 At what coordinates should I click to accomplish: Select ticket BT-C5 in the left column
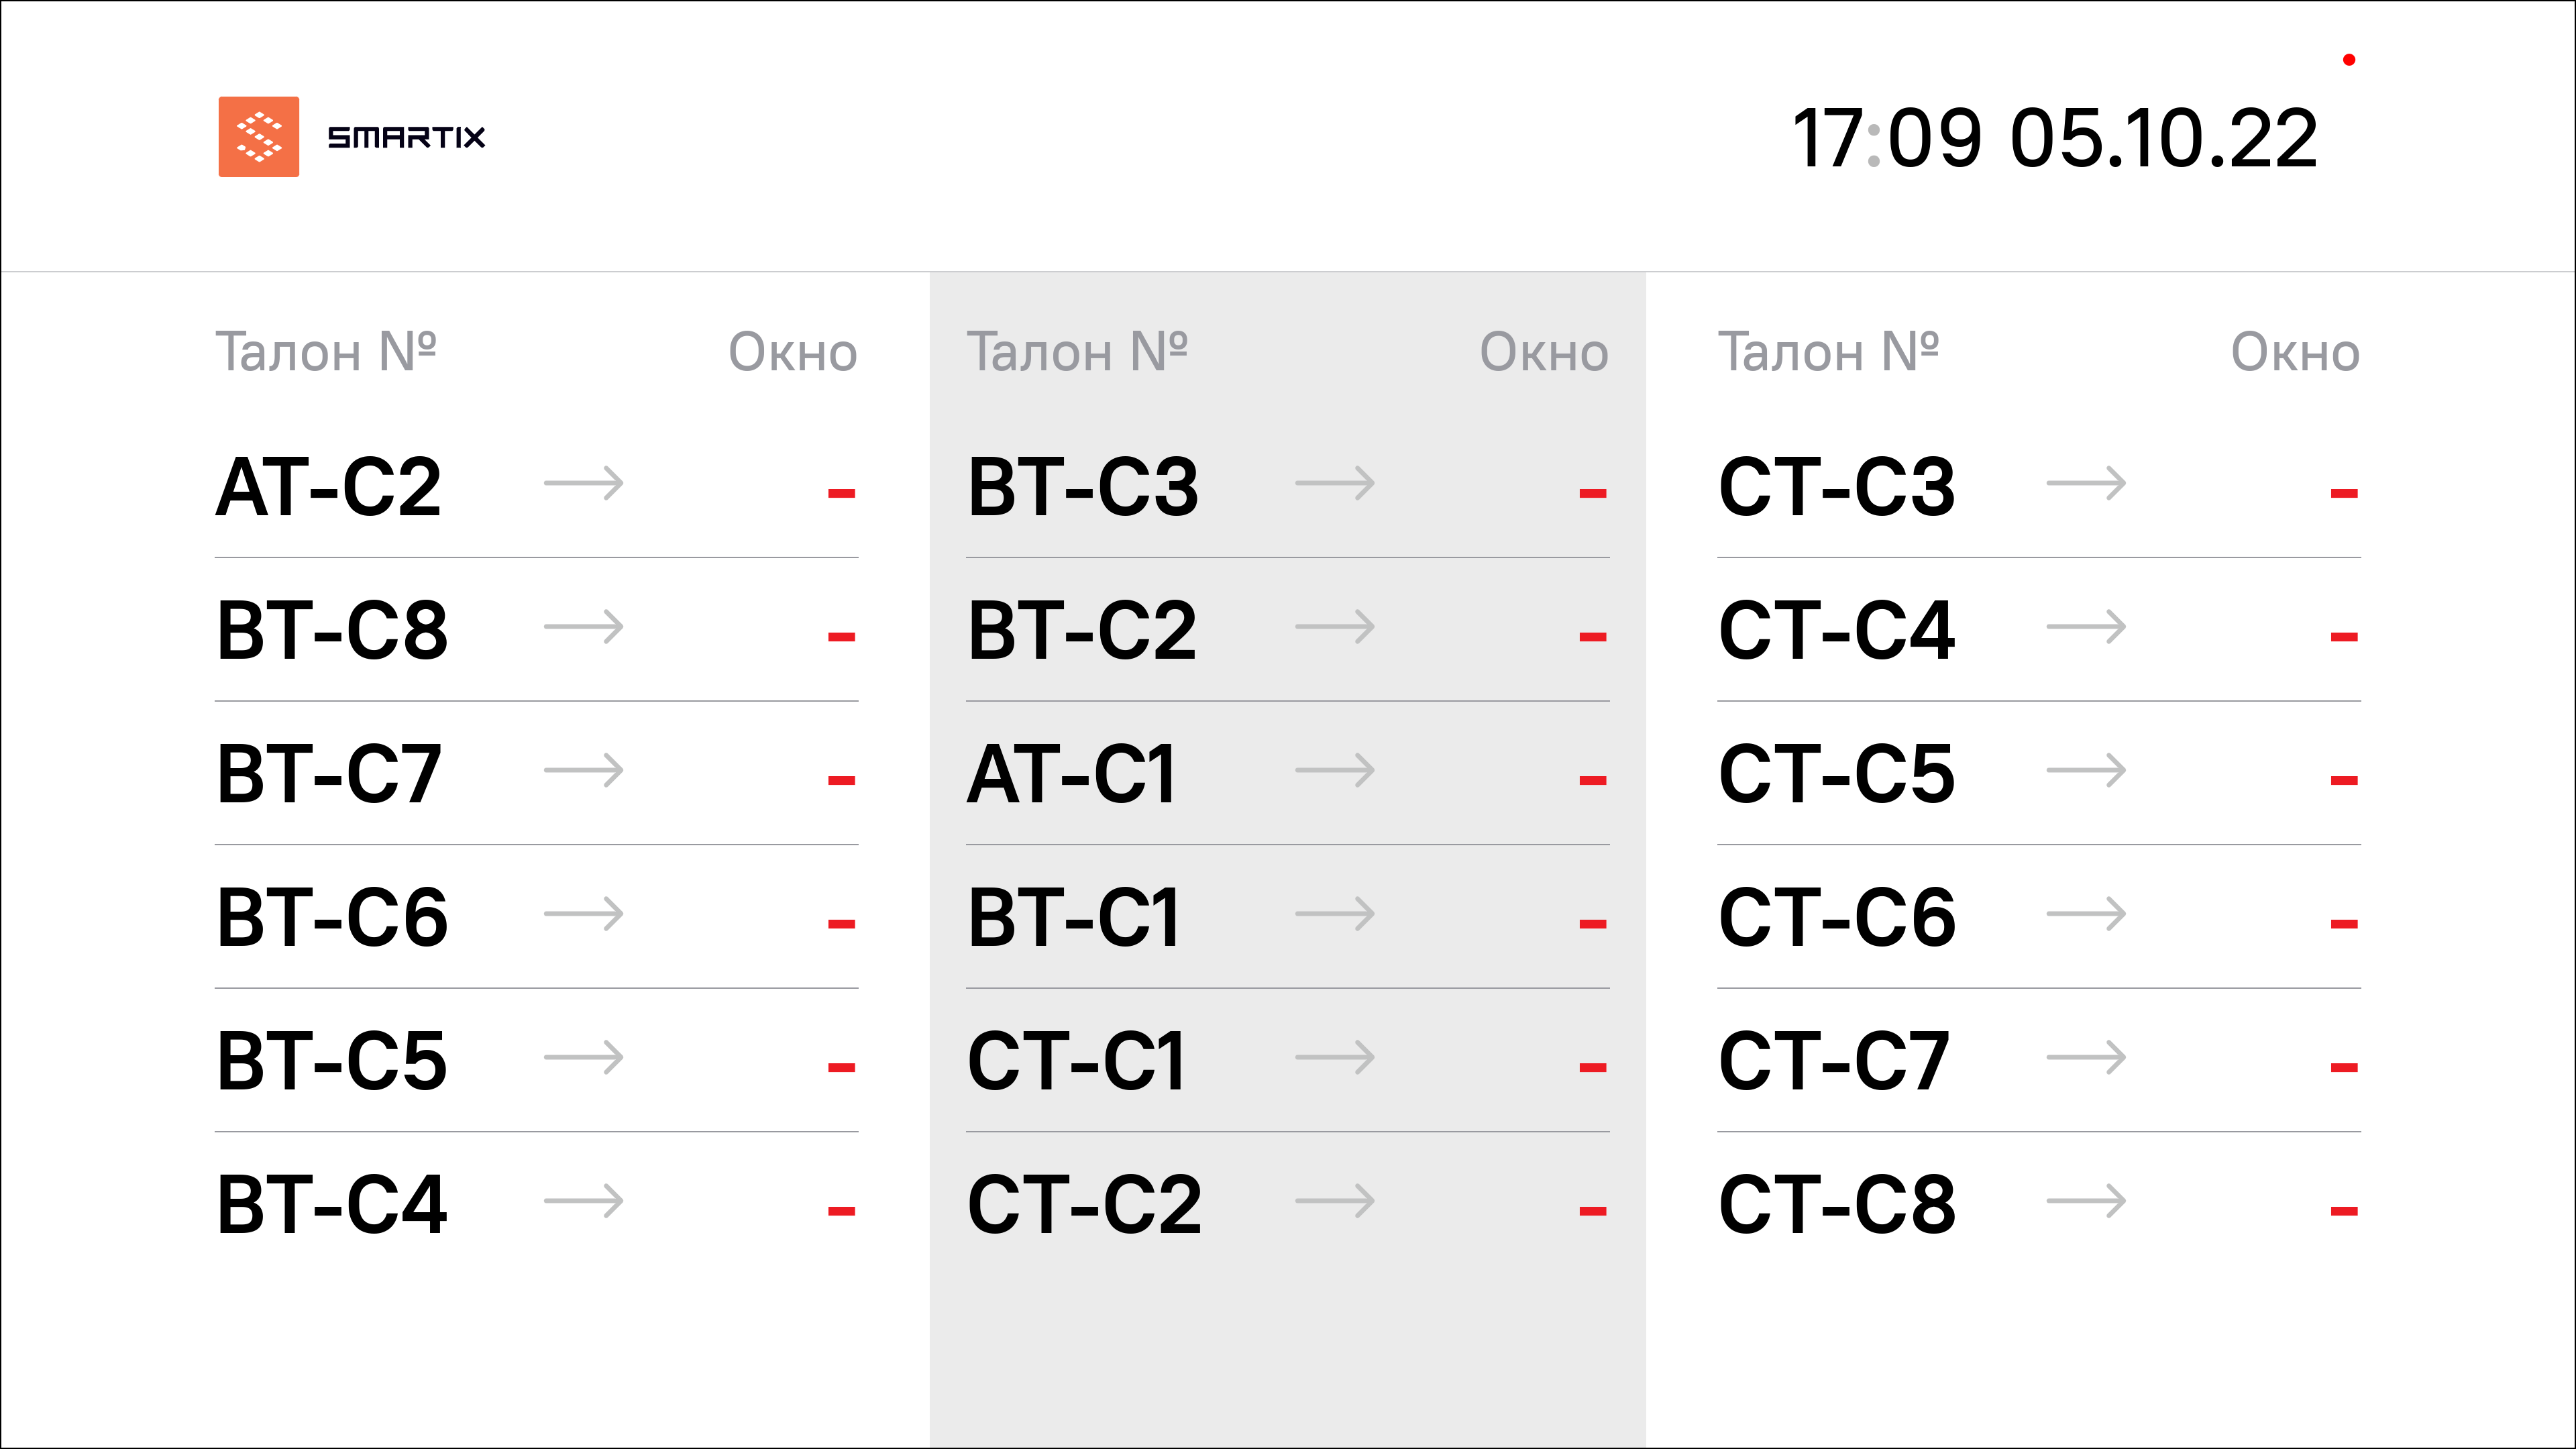pyautogui.click(x=332, y=1061)
